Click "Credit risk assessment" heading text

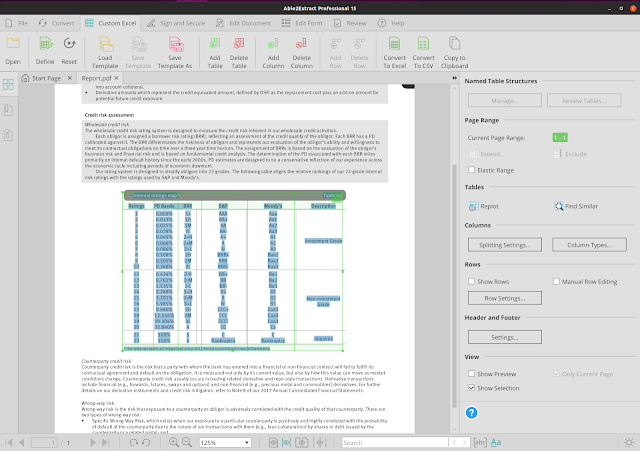109,115
